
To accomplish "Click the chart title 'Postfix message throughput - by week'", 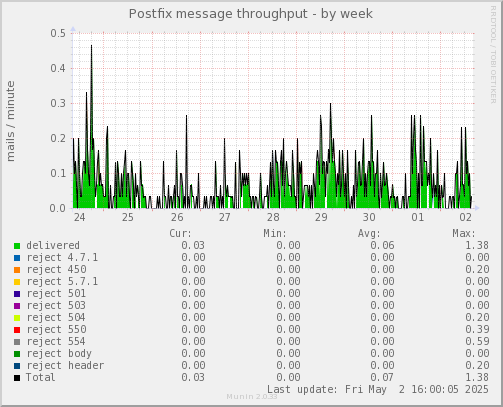I will (x=251, y=14).
